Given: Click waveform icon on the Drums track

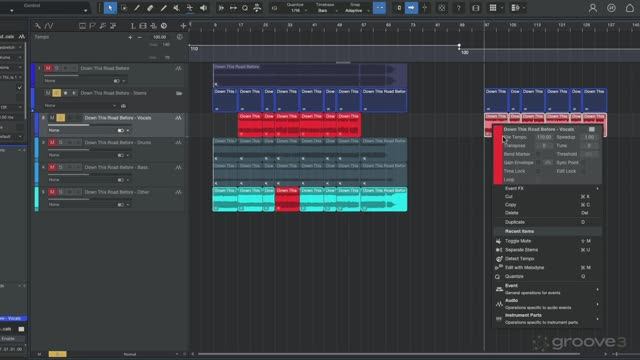Looking at the screenshot, I should click(x=178, y=142).
